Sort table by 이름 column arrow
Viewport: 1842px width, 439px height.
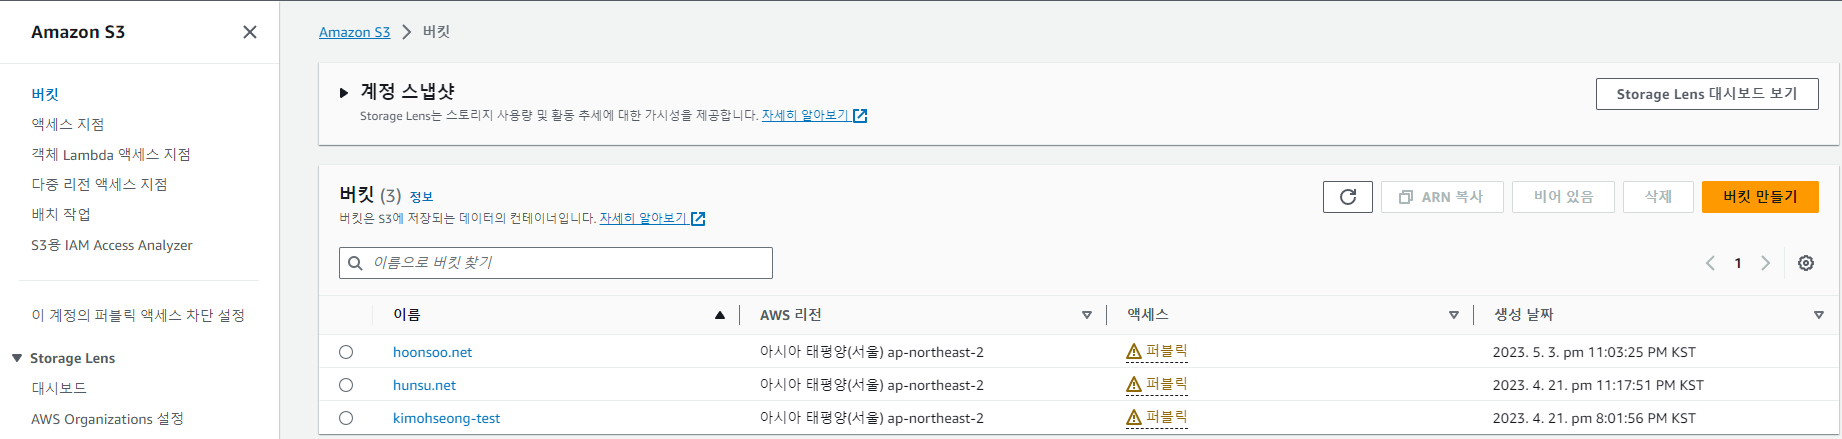[x=720, y=315]
